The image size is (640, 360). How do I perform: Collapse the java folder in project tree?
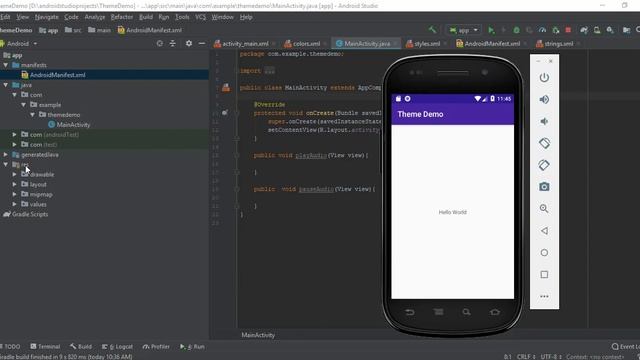[6, 85]
